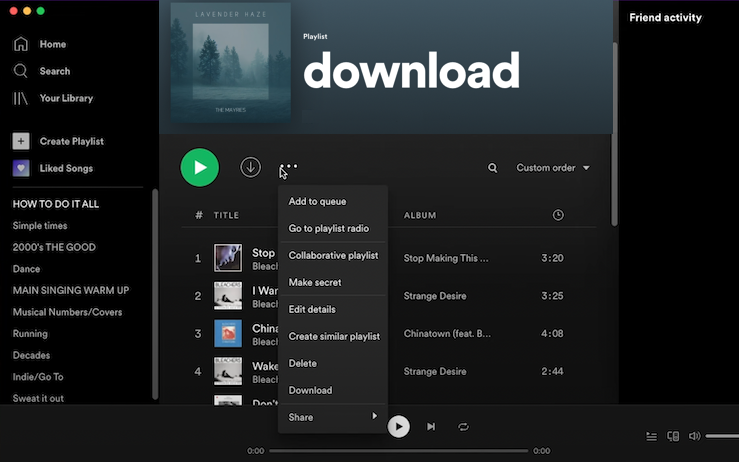Click the Lavender Haze playlist cover art
The width and height of the screenshot is (739, 462).
[x=231, y=62]
